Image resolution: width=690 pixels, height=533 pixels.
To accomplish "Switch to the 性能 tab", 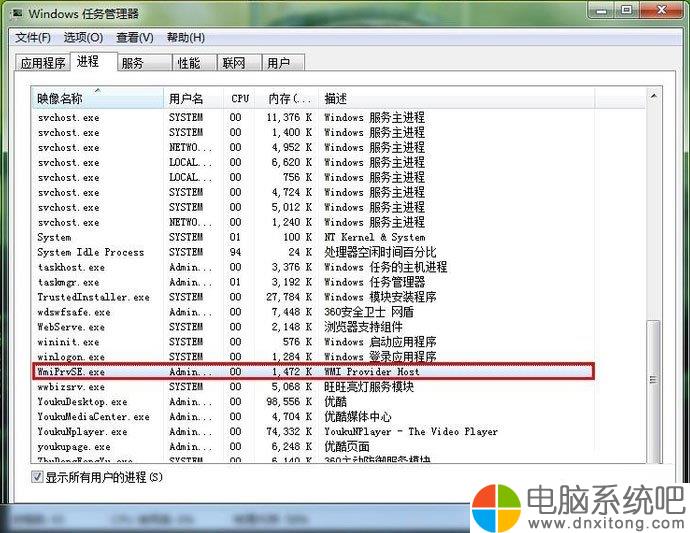I will coord(194,63).
